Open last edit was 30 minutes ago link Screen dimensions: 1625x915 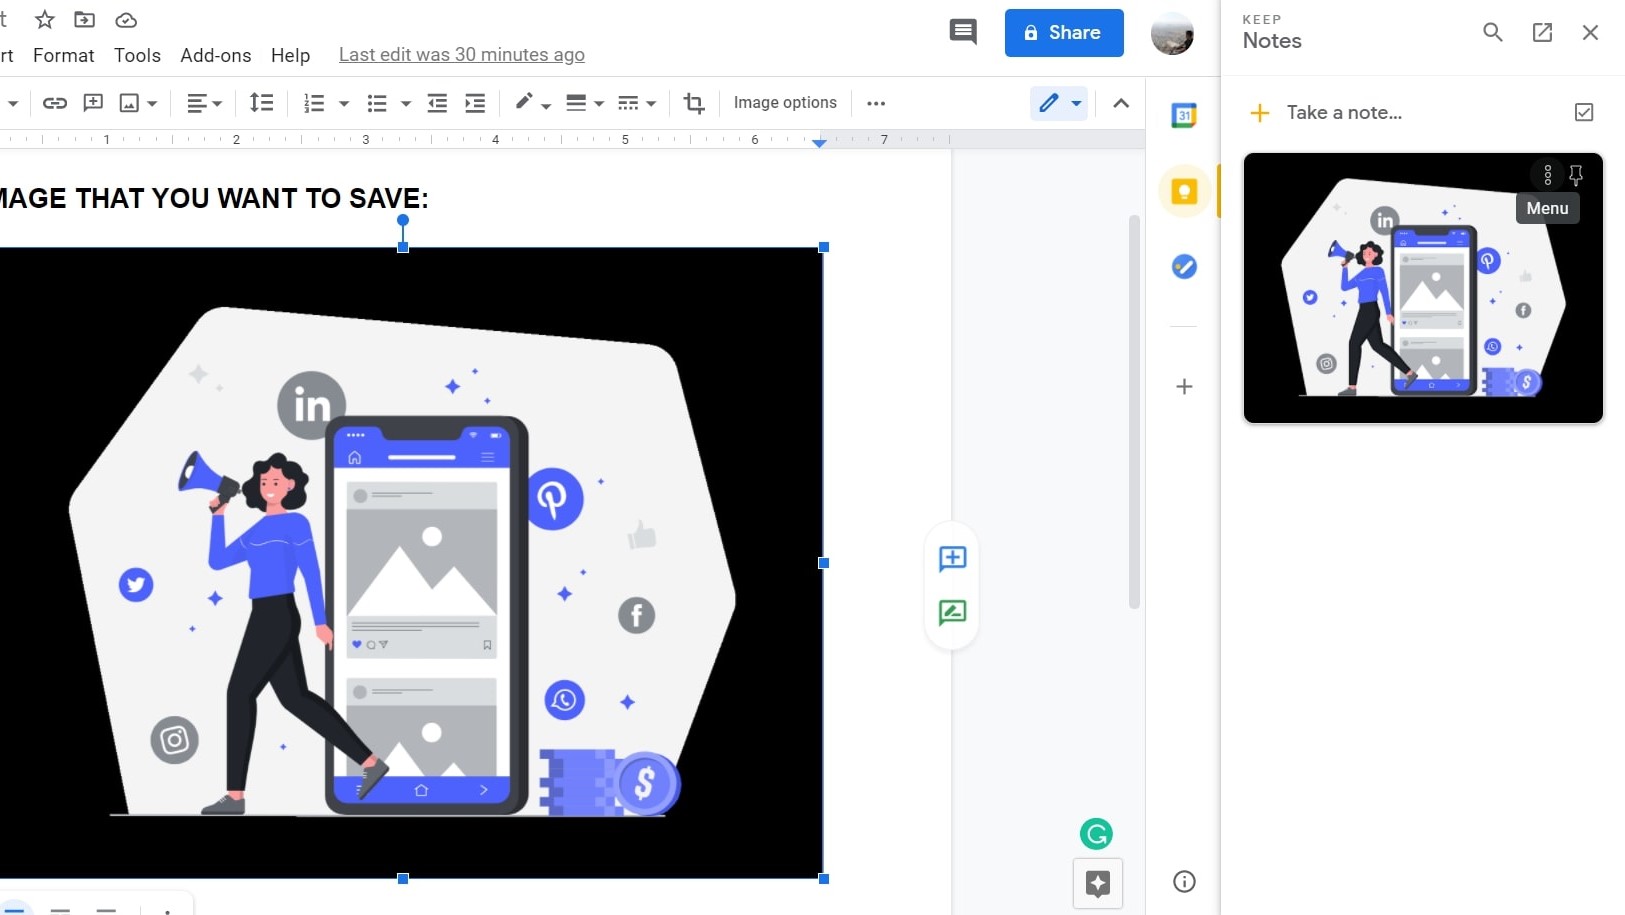462,55
